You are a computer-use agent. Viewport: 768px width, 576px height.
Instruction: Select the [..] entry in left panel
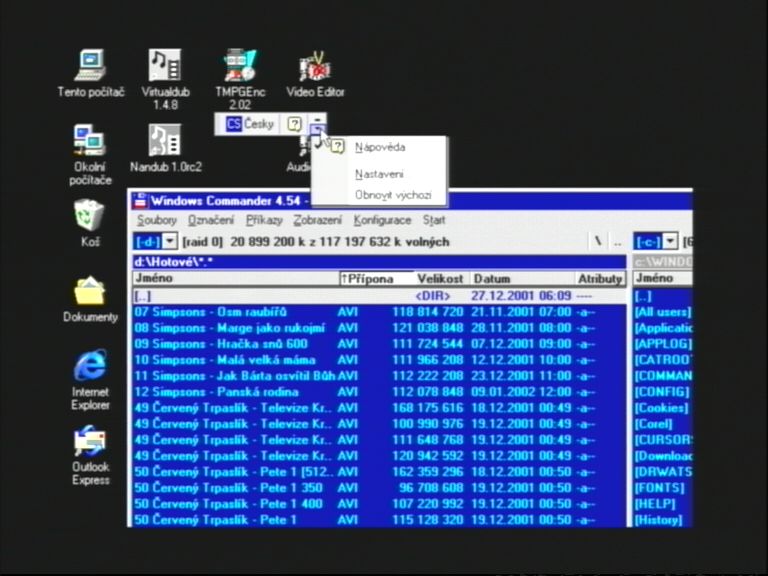pos(379,296)
